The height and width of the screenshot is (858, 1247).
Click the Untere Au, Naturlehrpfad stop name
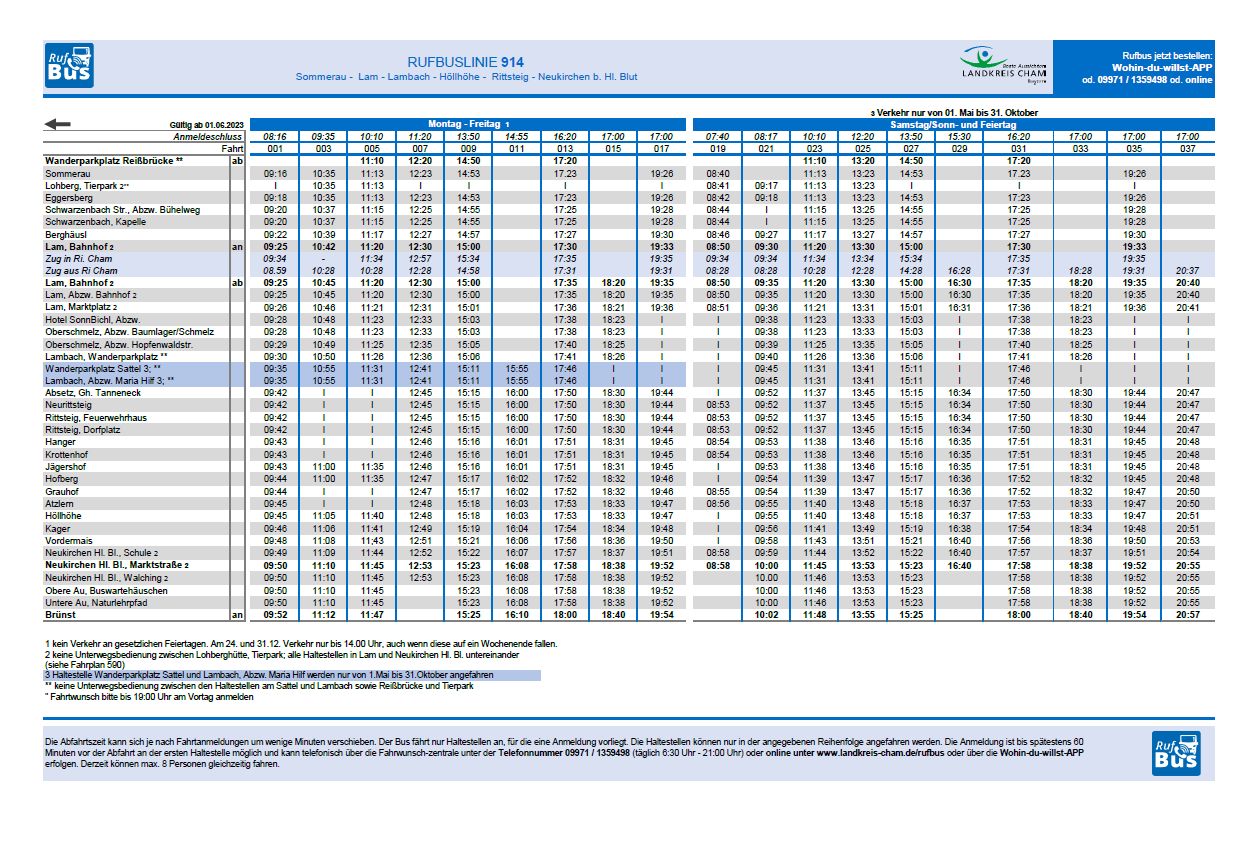click(x=98, y=602)
